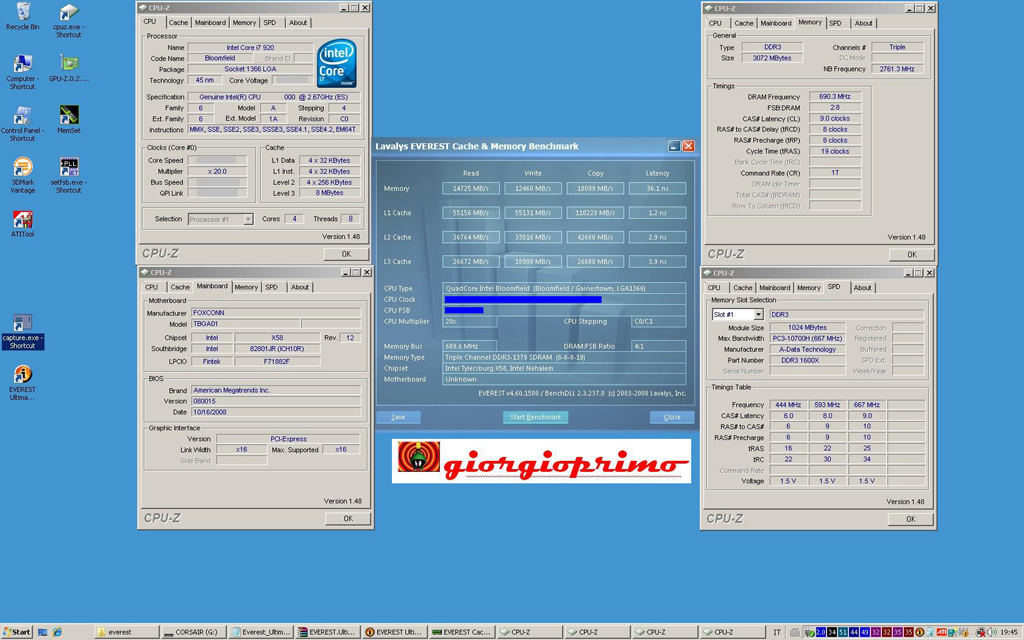Switch to the EVEREST Cac... benchmark taskbar button

click(x=462, y=632)
